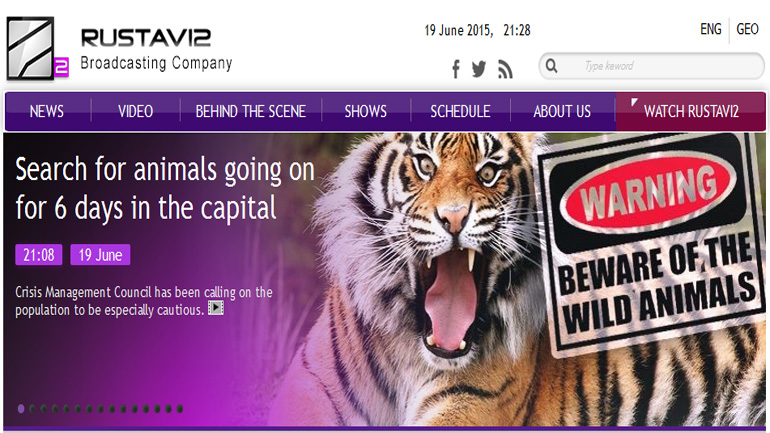Viewport: 770px width, 433px height.
Task: Switch language to GEO
Action: [747, 29]
